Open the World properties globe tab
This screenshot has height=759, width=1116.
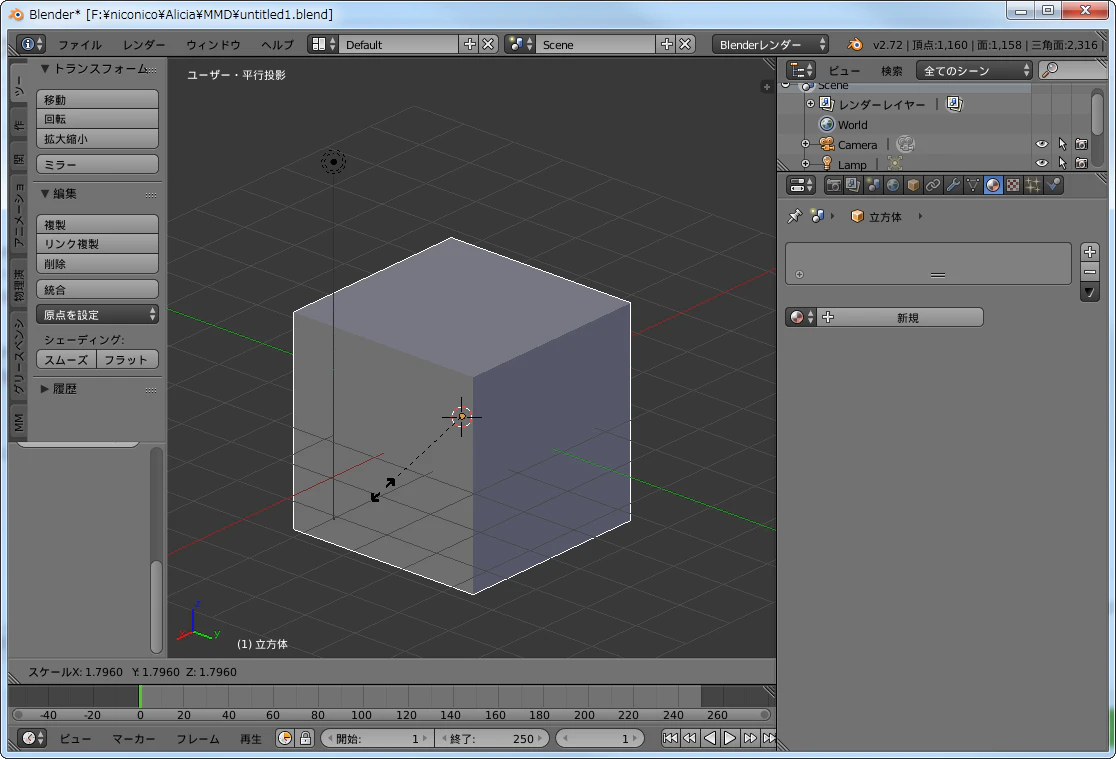coord(893,185)
